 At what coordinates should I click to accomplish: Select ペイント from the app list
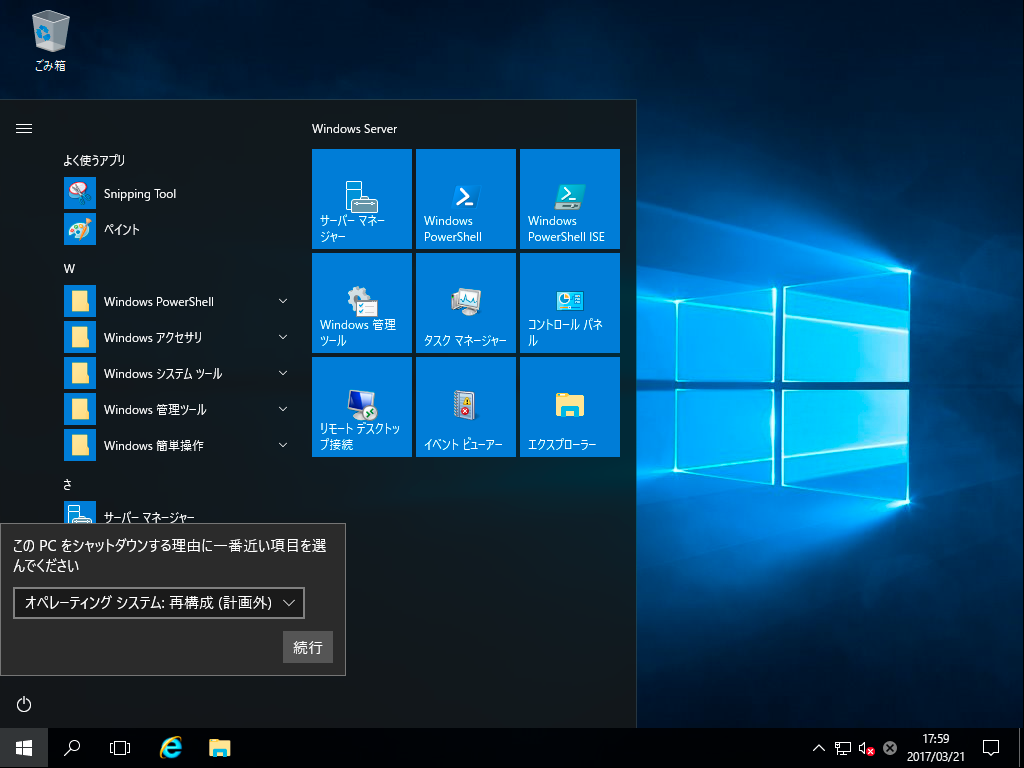click(122, 230)
